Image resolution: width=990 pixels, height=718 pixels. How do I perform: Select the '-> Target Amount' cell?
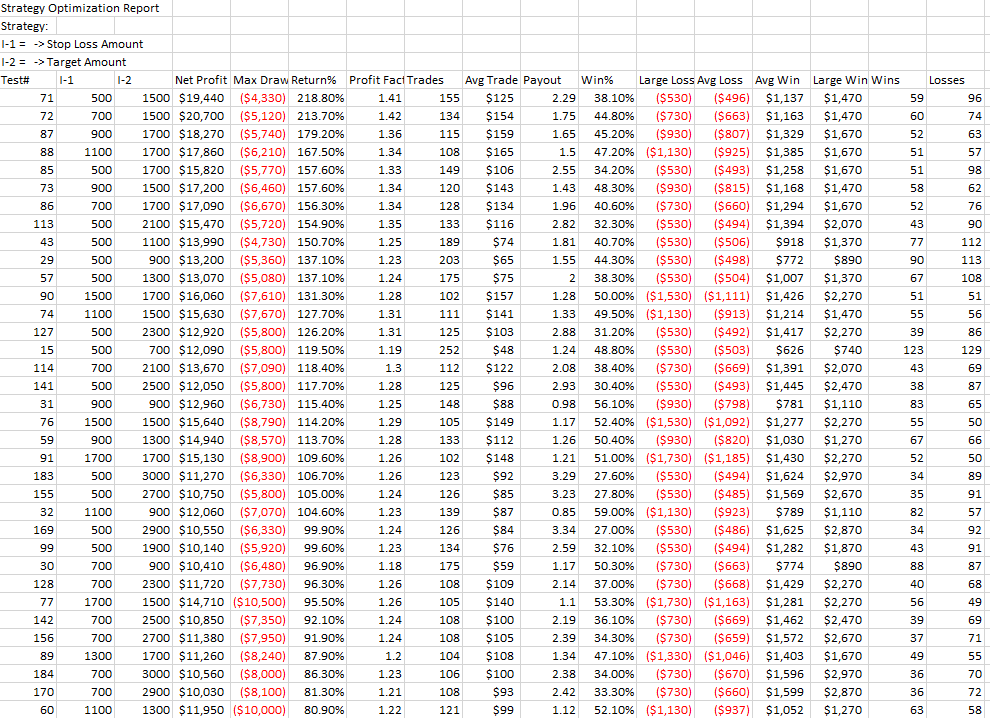point(80,62)
